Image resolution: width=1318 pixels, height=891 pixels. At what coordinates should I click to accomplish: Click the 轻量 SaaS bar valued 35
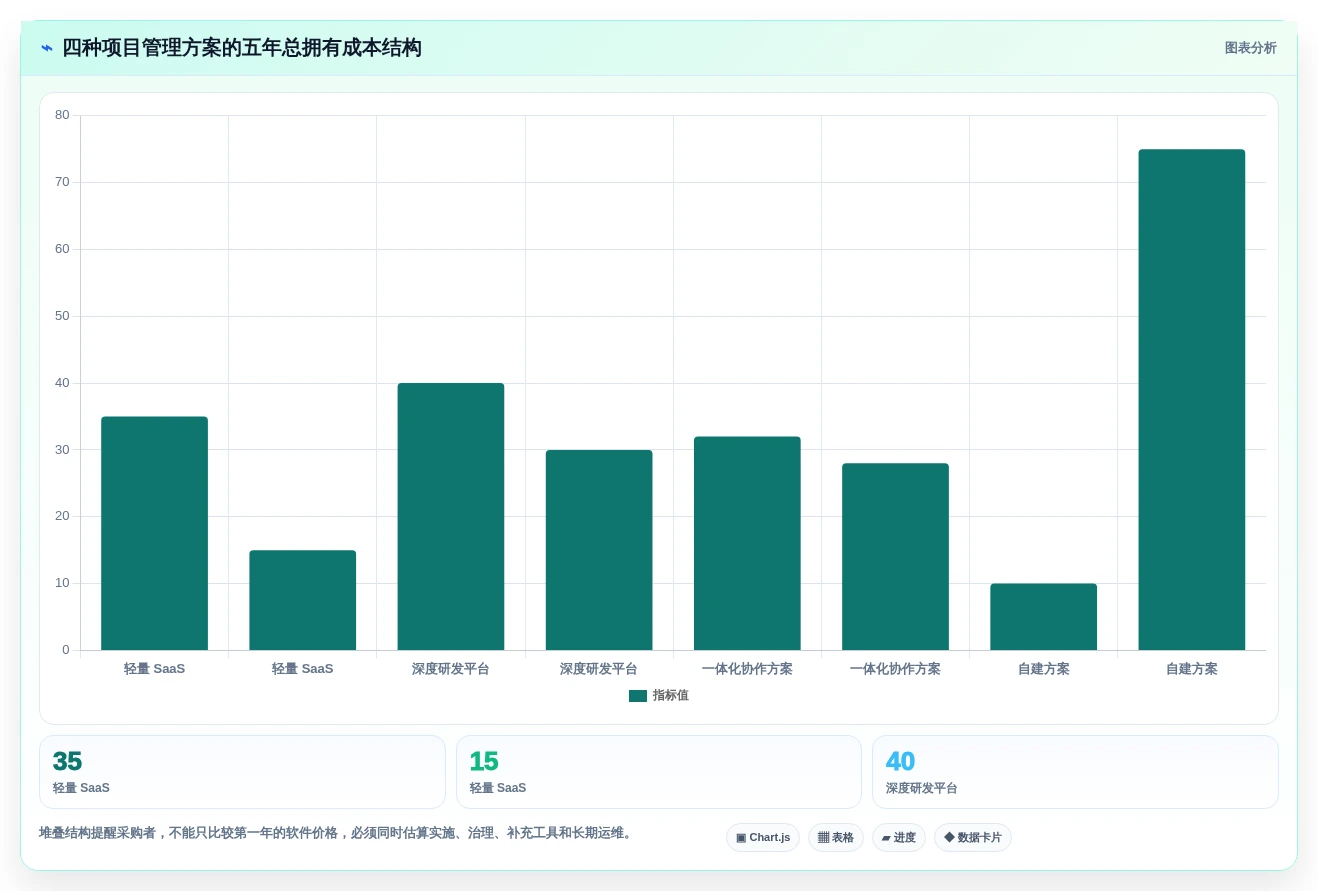pyautogui.click(x=155, y=533)
